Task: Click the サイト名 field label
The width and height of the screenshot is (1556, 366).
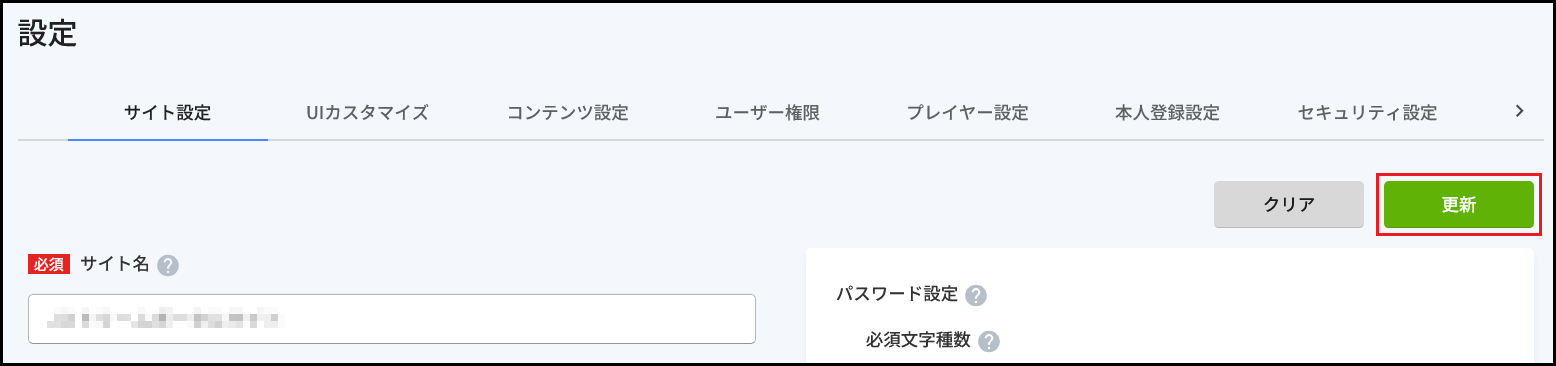Action: [x=114, y=264]
